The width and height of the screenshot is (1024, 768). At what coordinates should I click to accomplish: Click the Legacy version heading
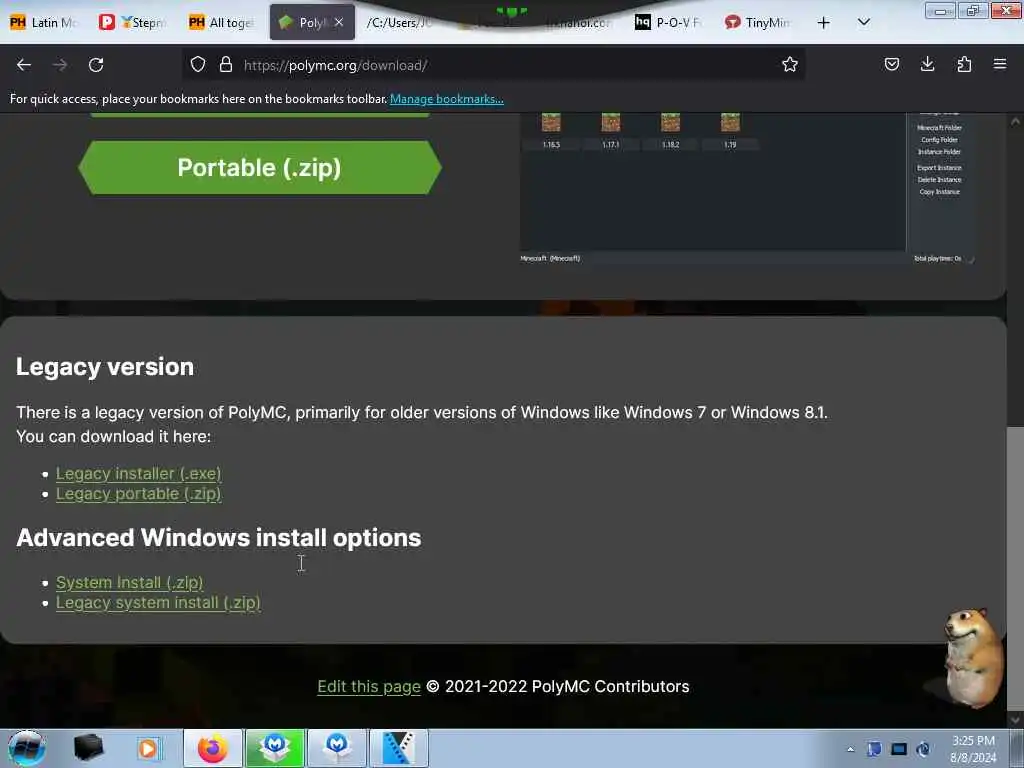coord(105,367)
